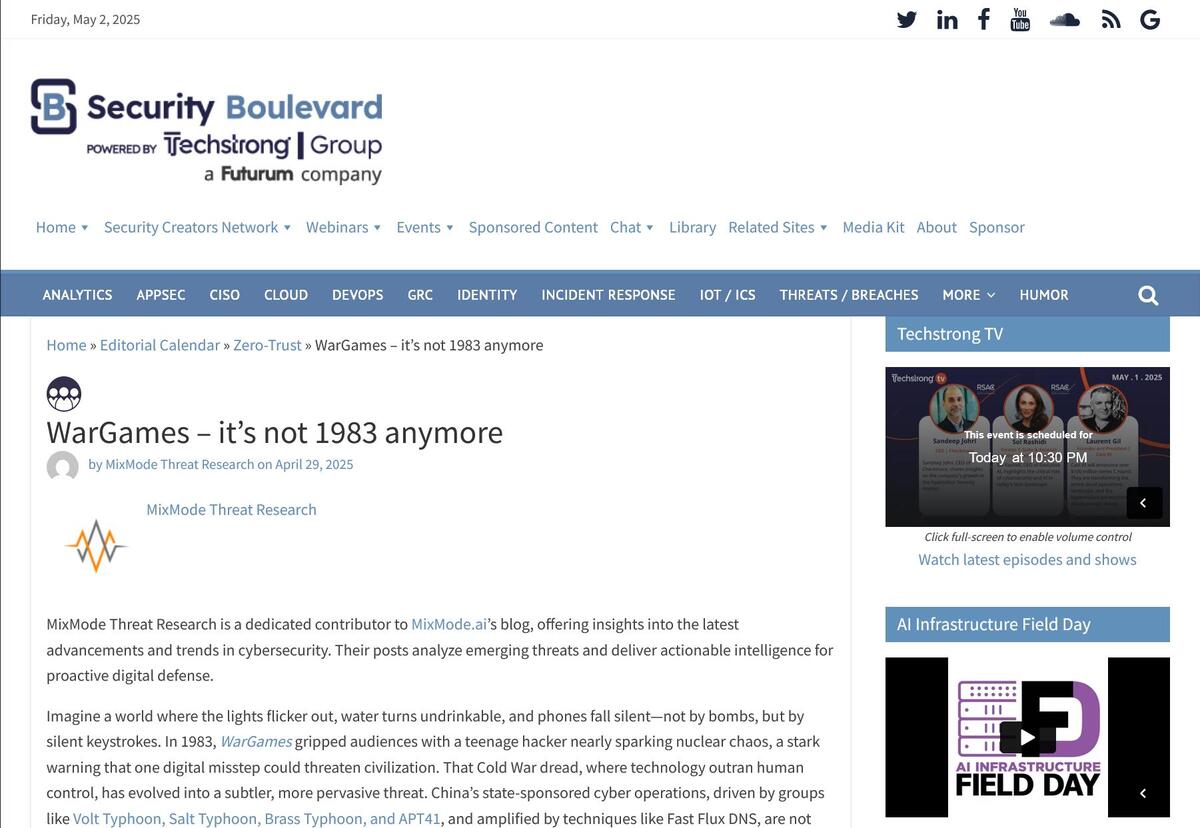The image size is (1200, 828).
Task: Expand the Home dropdown menu
Action: point(62,227)
